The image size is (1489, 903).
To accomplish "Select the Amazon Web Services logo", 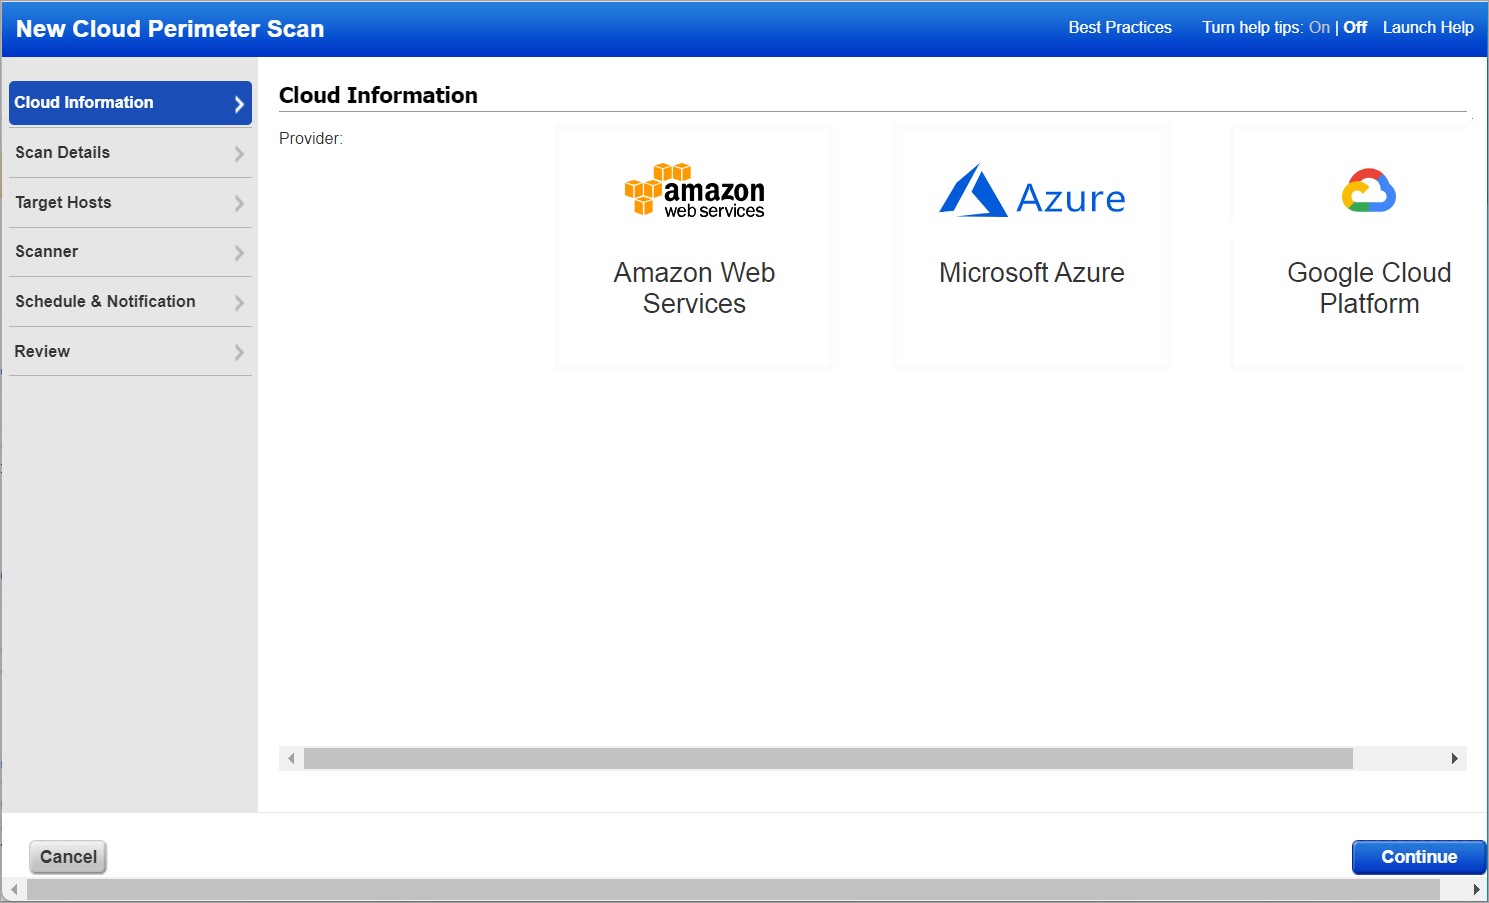I will pyautogui.click(x=695, y=190).
